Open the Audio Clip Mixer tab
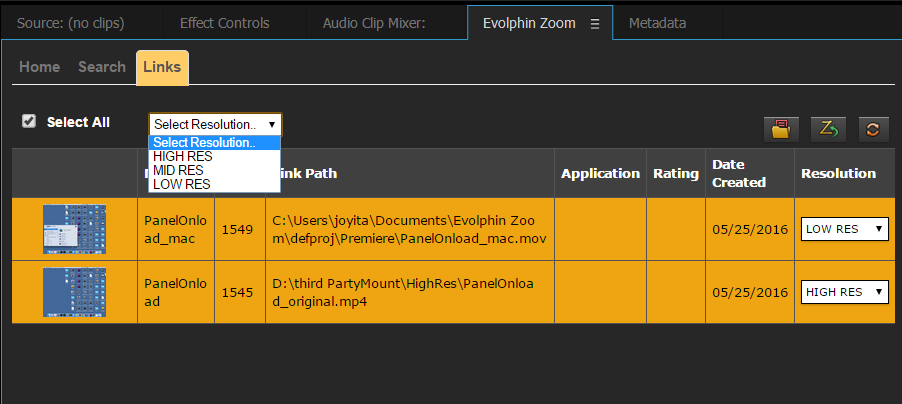Screen dimensions: 902x404 point(374,24)
